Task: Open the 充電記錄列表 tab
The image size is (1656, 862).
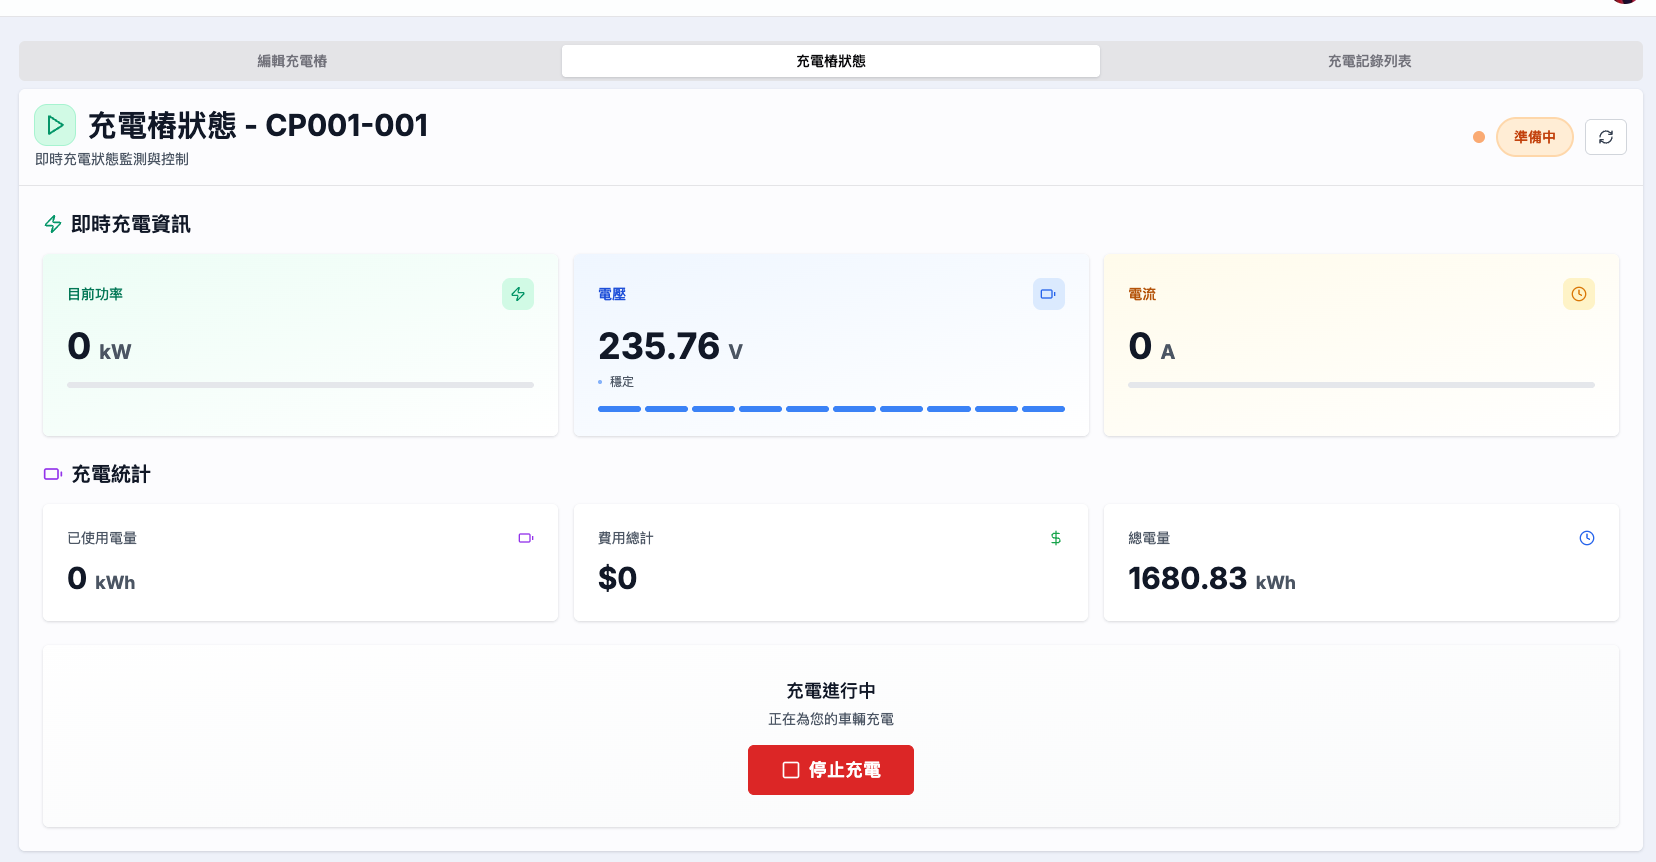Action: (x=1369, y=61)
